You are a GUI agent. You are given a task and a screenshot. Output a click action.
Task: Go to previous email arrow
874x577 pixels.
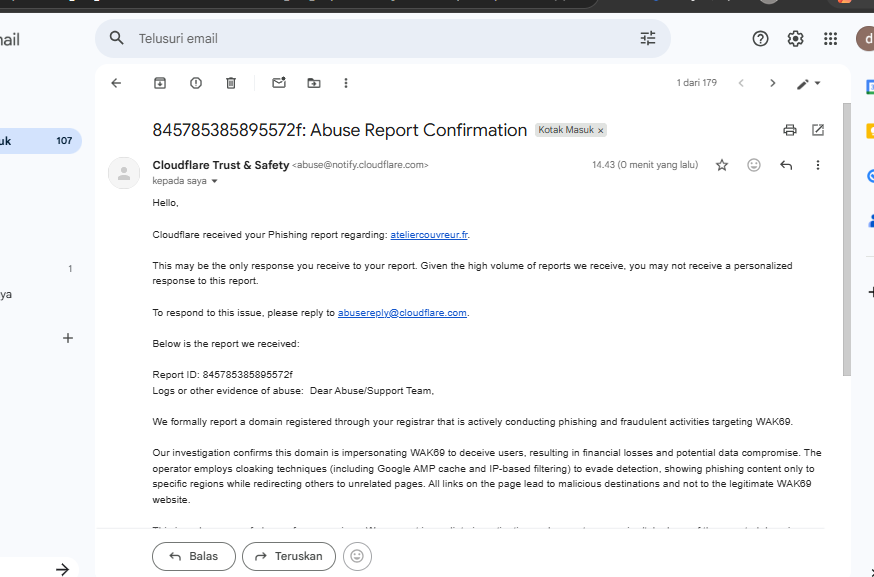(741, 83)
